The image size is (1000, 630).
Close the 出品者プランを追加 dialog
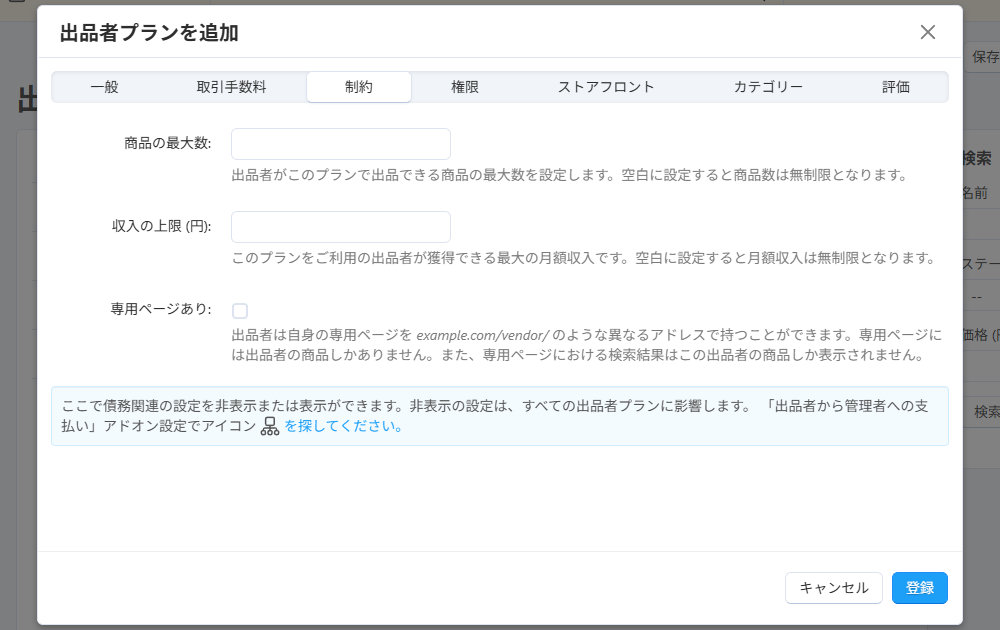tap(928, 32)
